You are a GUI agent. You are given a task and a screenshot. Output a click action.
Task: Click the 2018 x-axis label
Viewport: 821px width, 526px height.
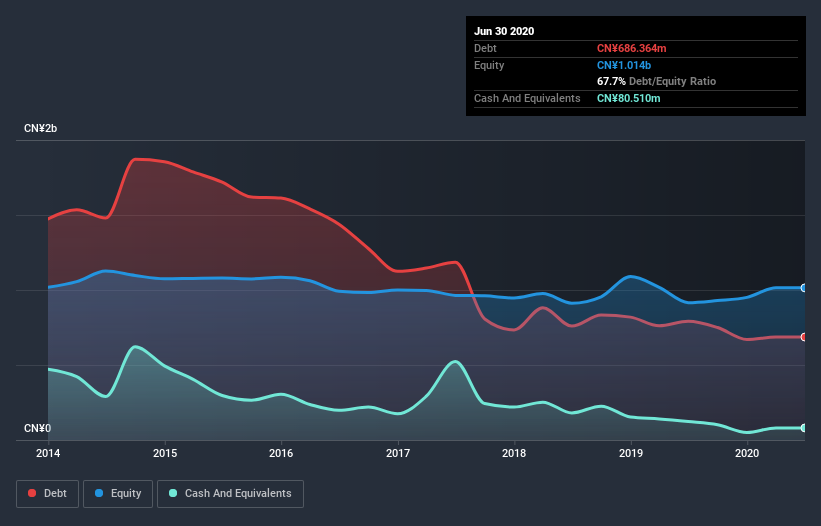click(x=514, y=453)
